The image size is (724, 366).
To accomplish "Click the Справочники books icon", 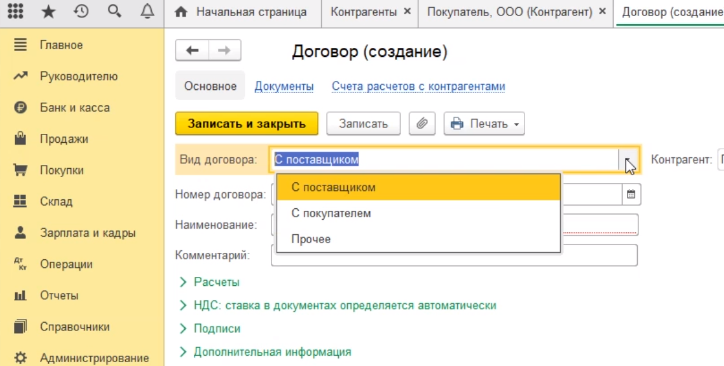I will 20,326.
